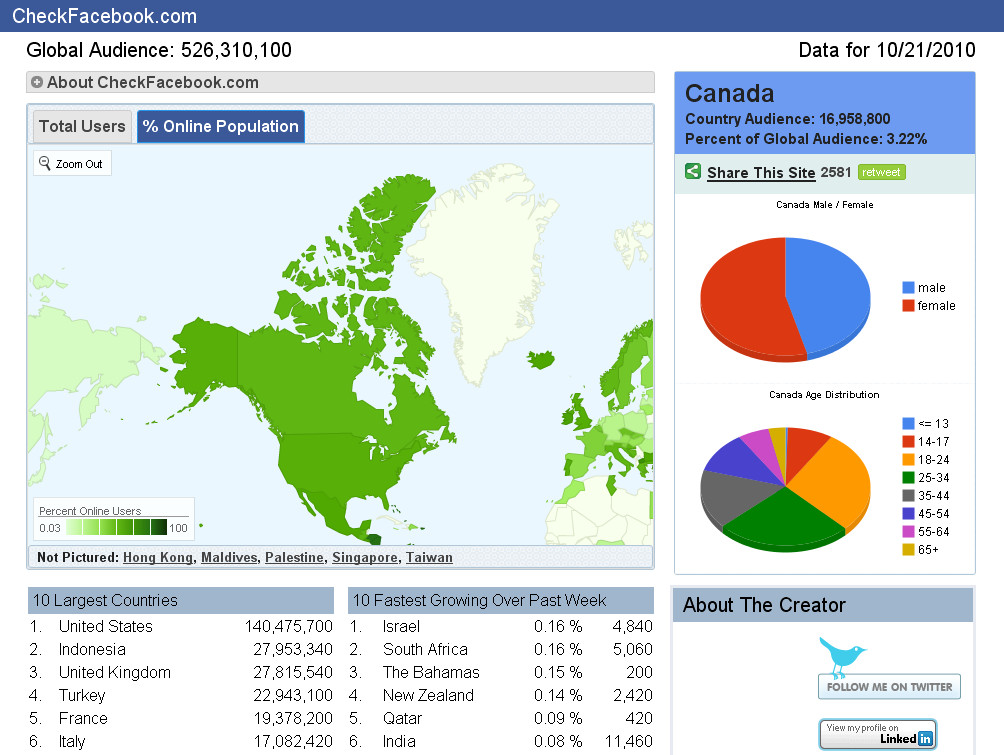Click the 25-34 age legend swatch
1004x755 pixels.
tap(908, 477)
